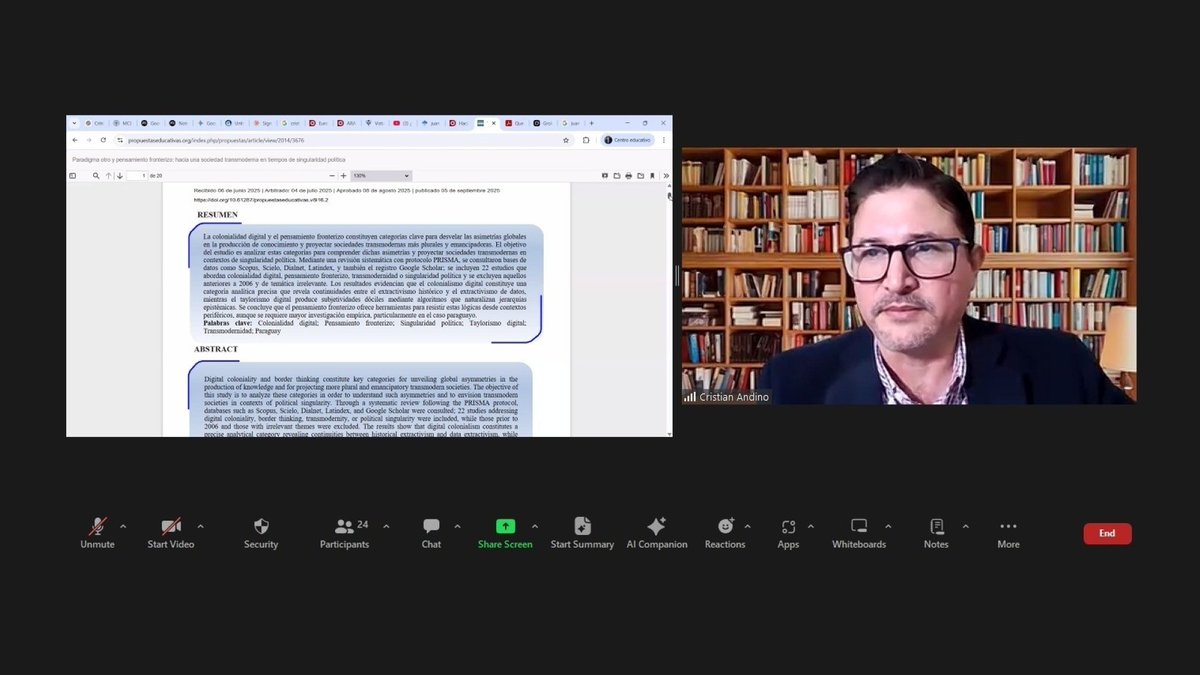Switch to the Que browser tab
The height and width of the screenshot is (675, 1200).
515,123
